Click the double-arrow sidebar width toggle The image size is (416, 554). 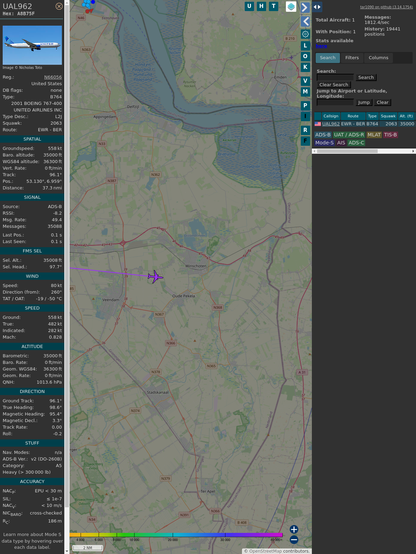(317, 7)
